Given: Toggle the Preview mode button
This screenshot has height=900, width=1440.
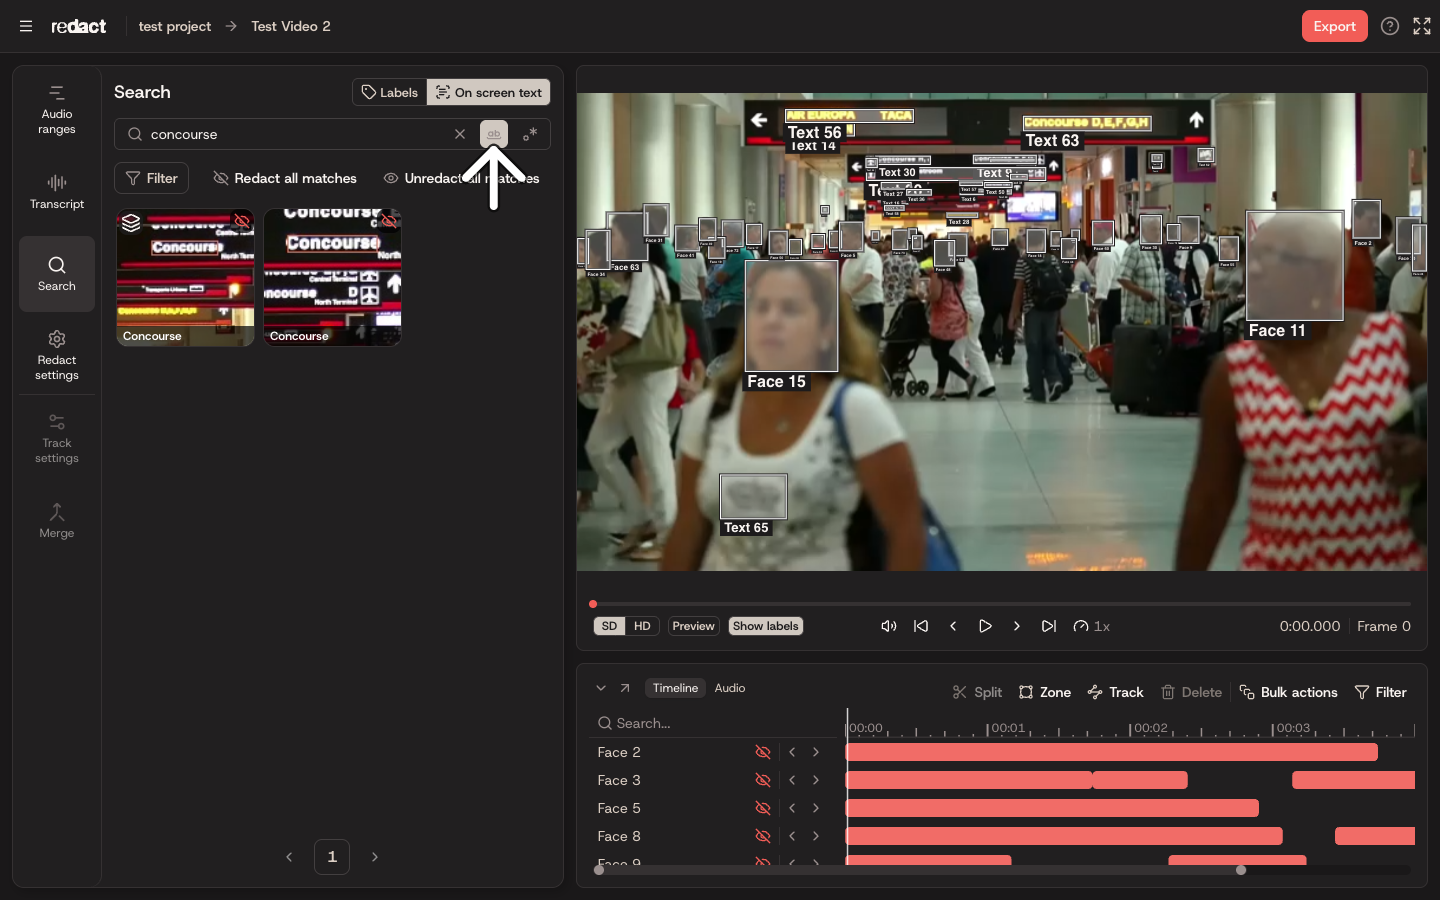Looking at the screenshot, I should (x=693, y=626).
